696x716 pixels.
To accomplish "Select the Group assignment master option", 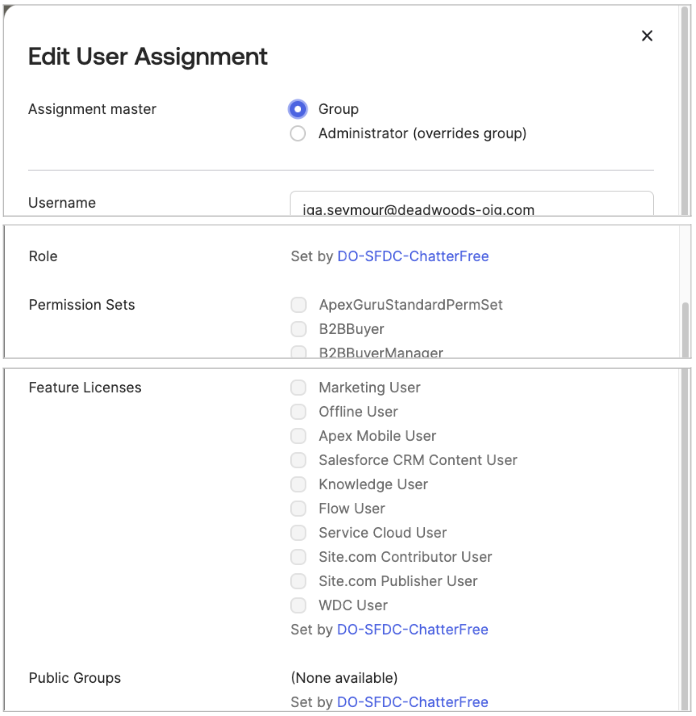I will coord(298,109).
